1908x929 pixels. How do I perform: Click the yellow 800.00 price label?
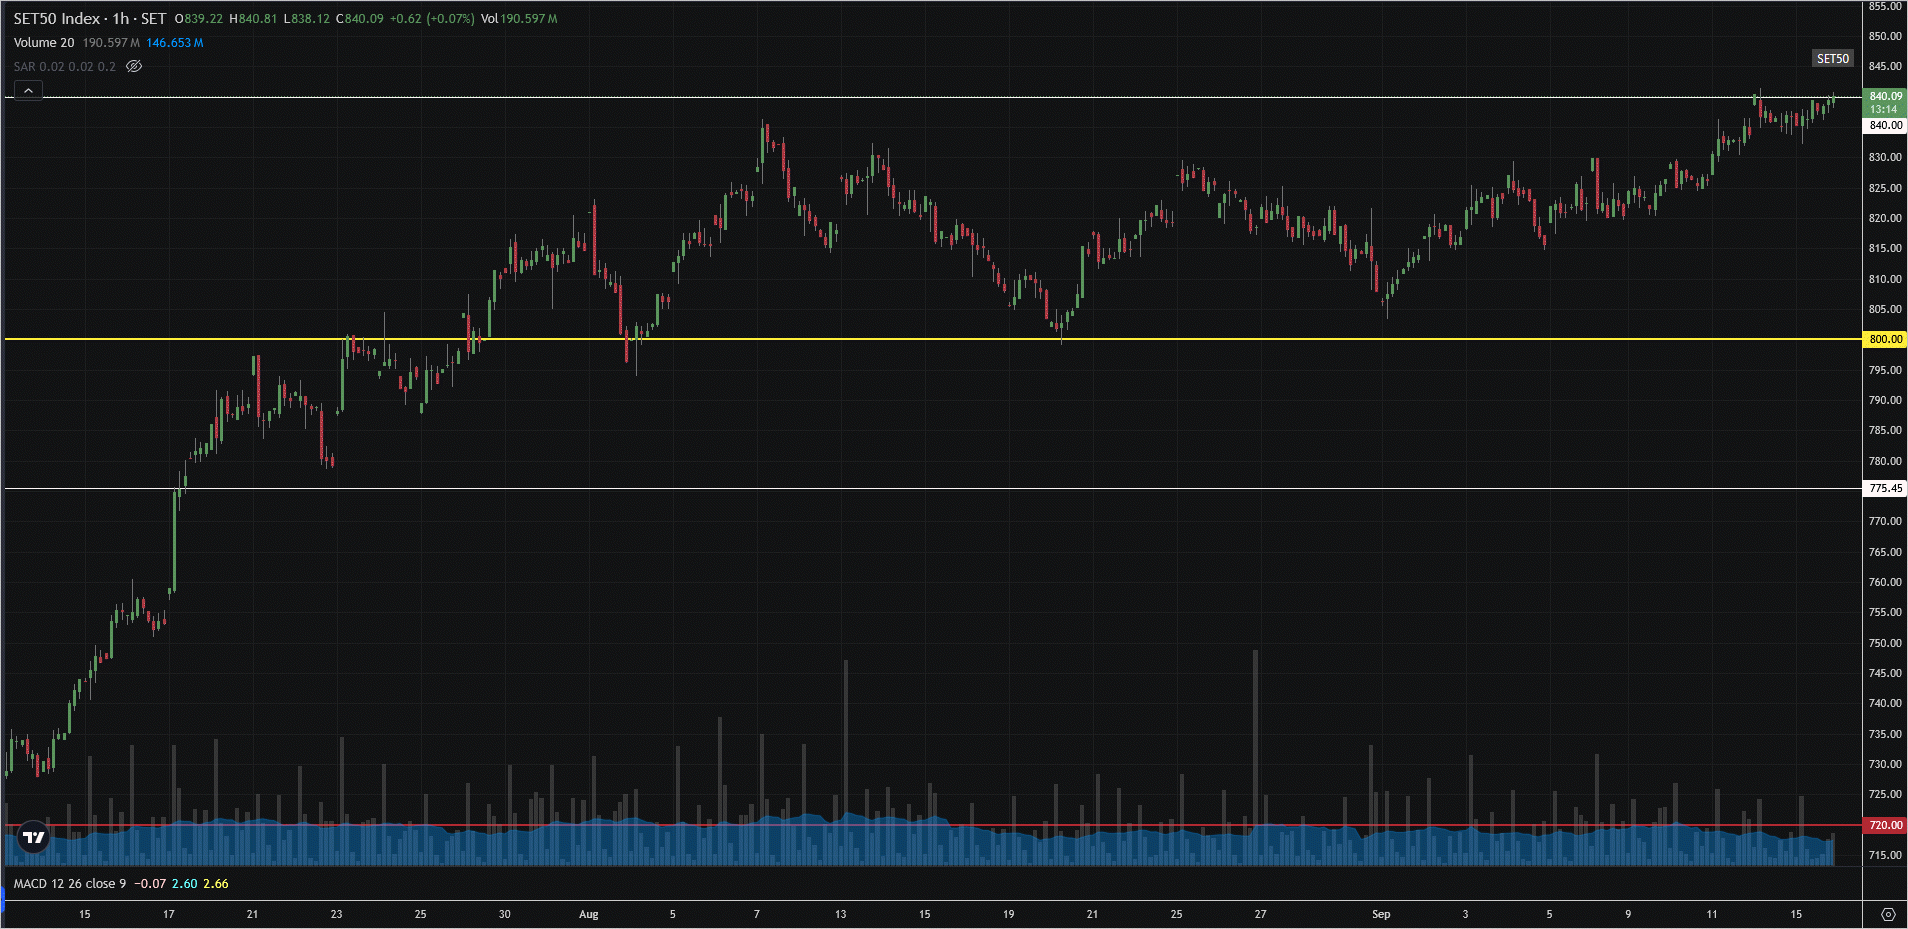click(x=1885, y=339)
